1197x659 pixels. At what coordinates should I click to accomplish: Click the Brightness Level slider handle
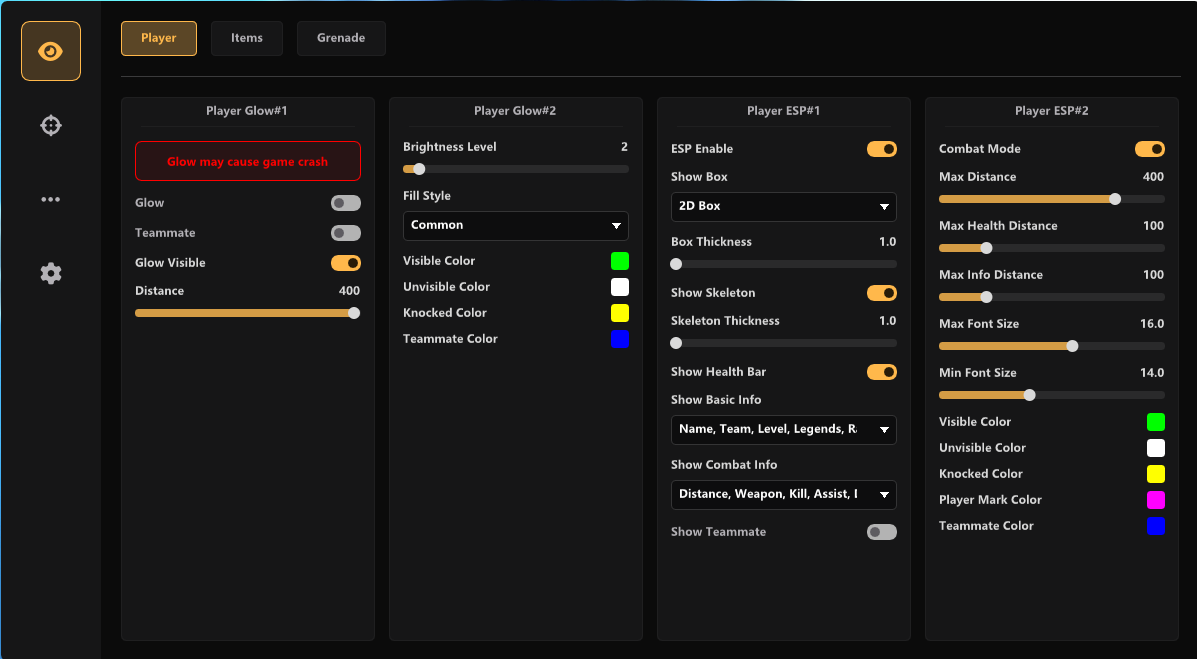click(x=419, y=169)
